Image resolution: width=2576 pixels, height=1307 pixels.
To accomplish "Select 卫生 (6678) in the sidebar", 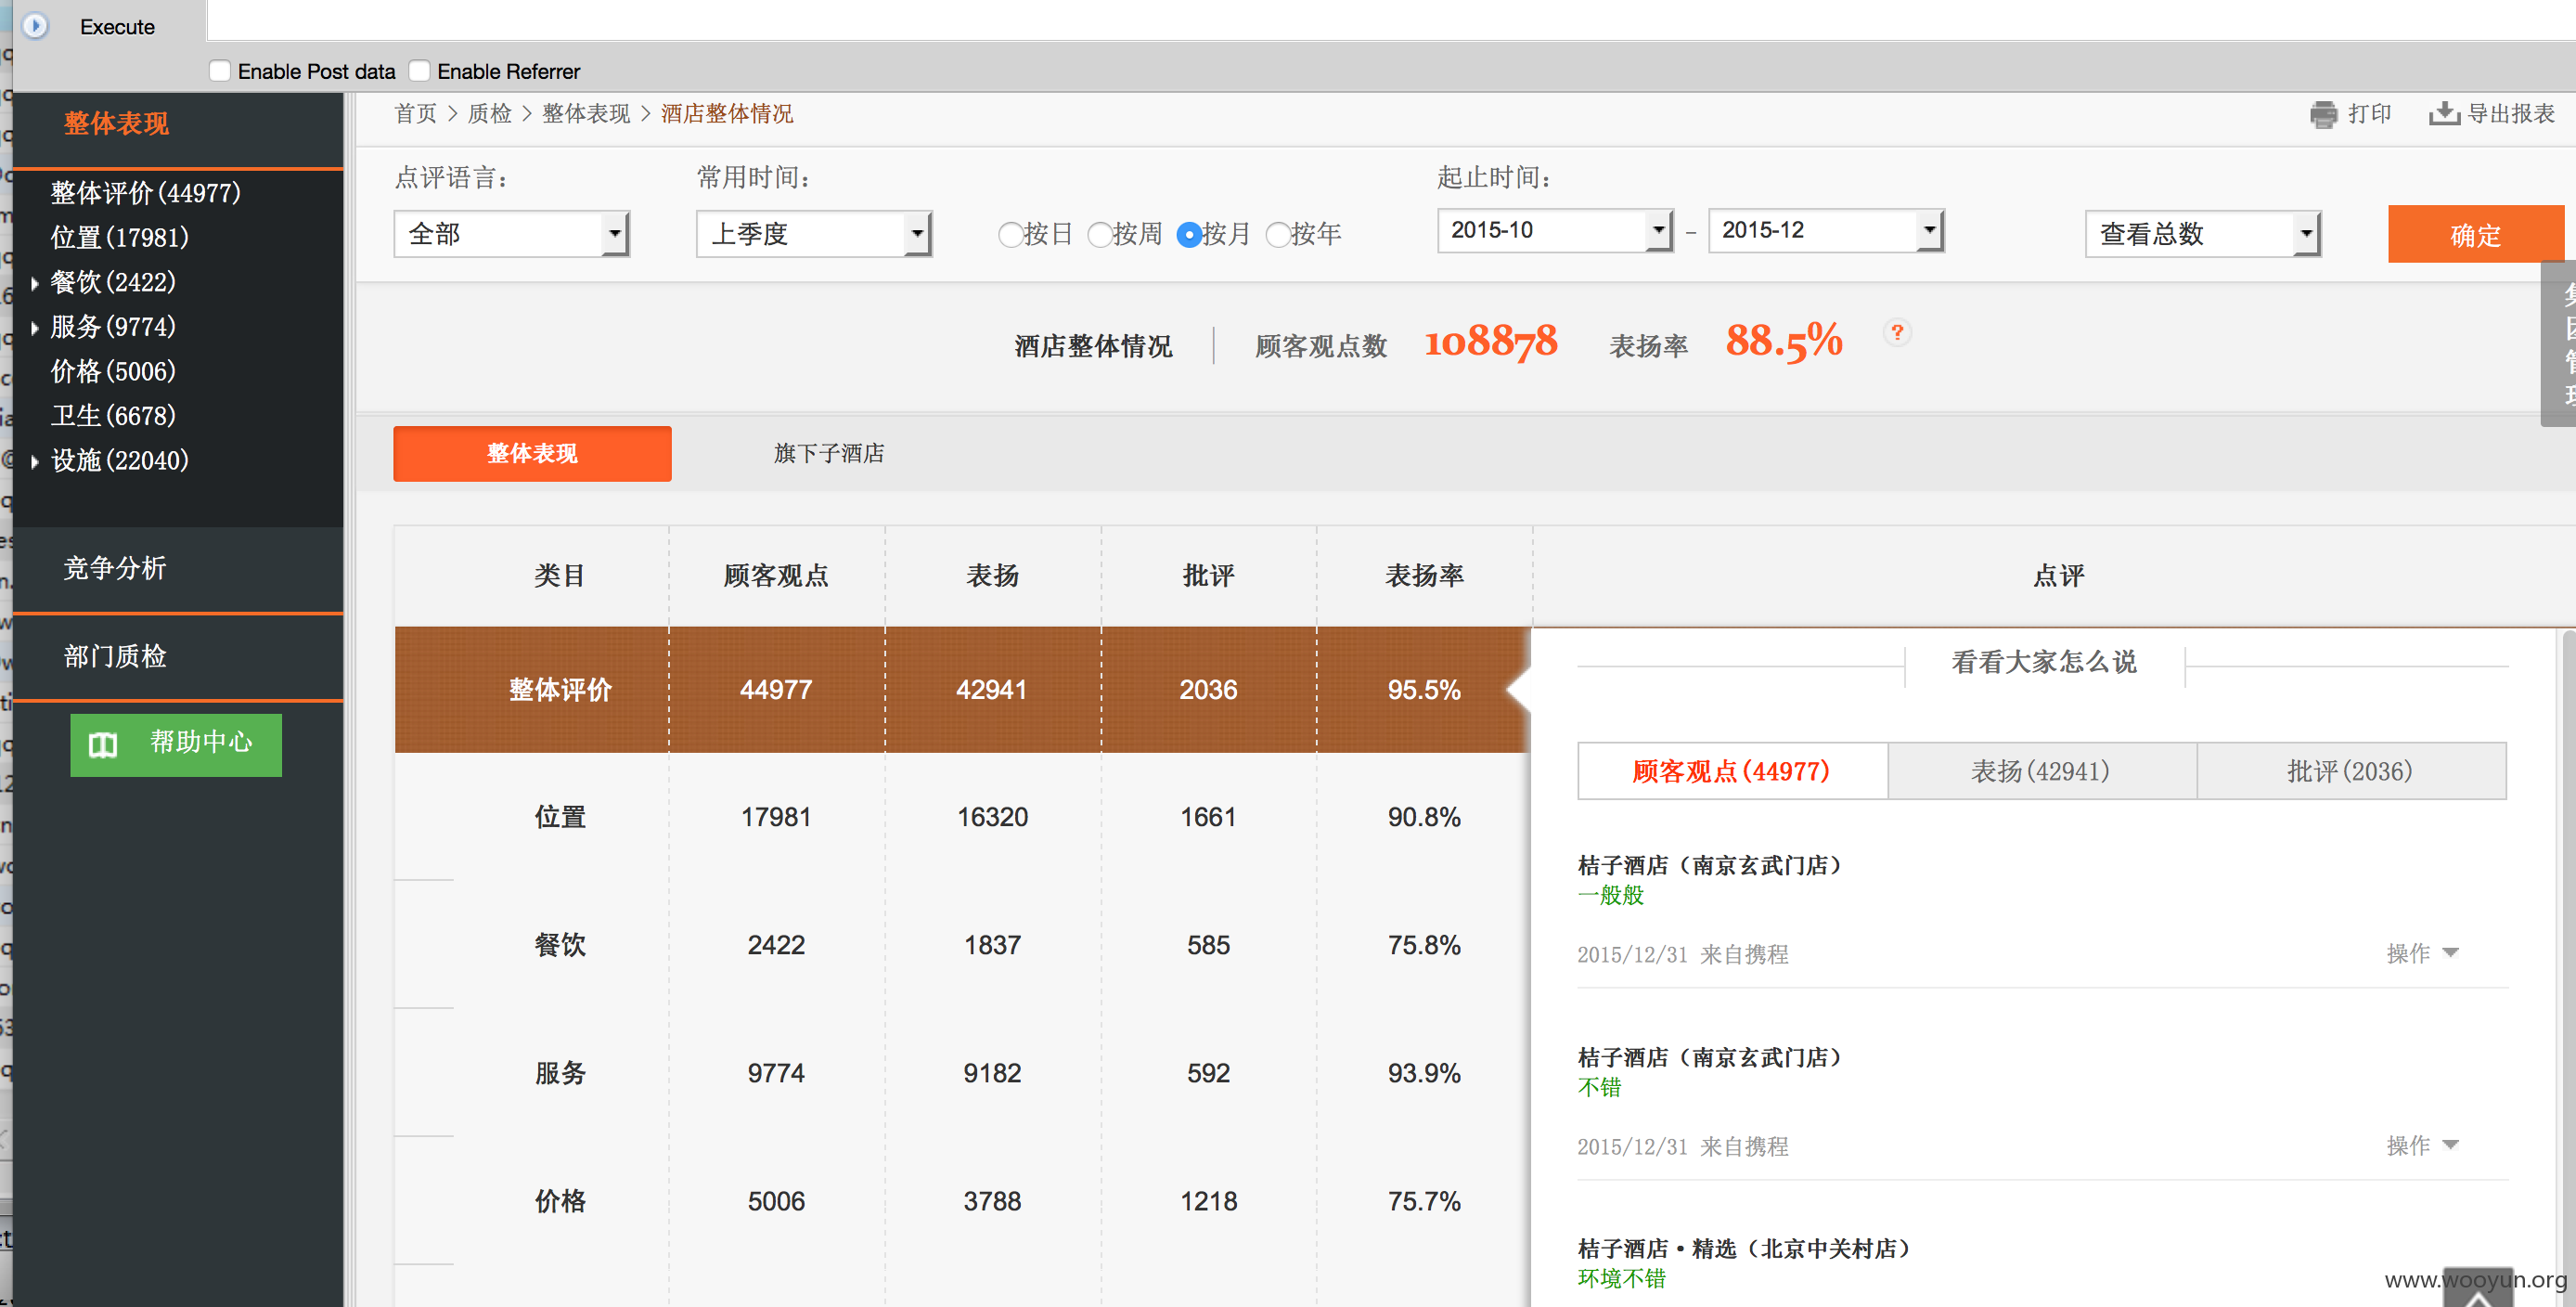I will [112, 416].
